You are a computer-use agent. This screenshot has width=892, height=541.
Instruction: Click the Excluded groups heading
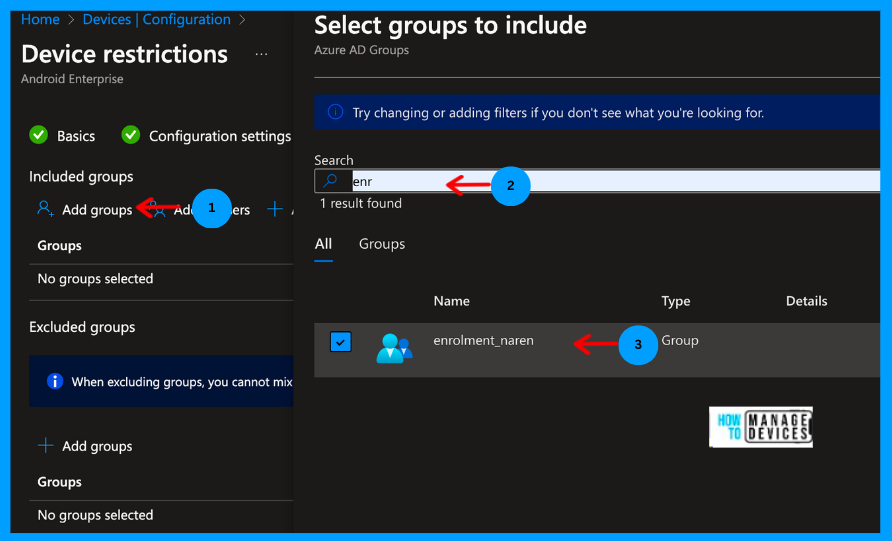click(x=82, y=327)
